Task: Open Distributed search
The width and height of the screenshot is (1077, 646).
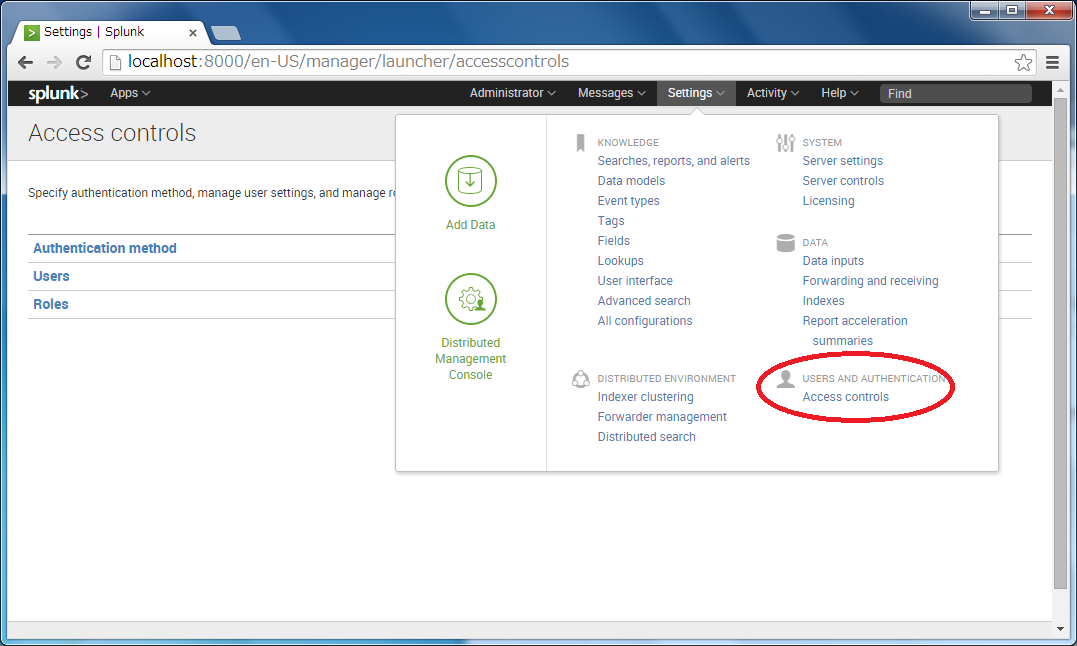Action: pyautogui.click(x=646, y=437)
